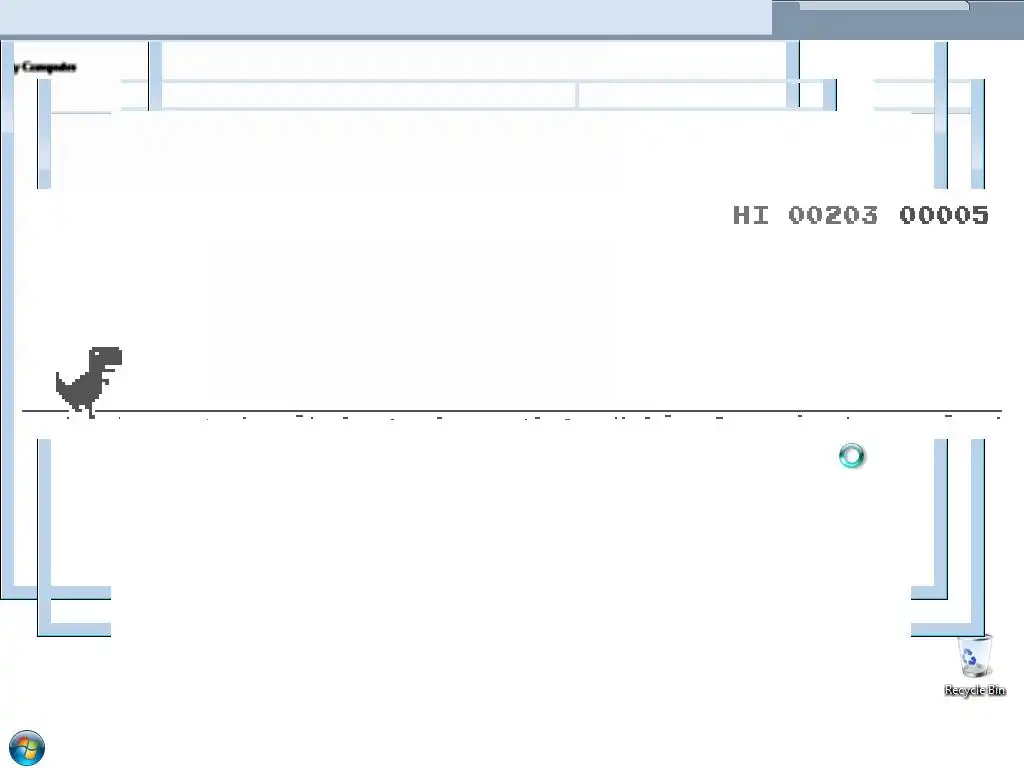Click the T-Rex dinosaur character
The image size is (1024, 768).
click(x=89, y=382)
